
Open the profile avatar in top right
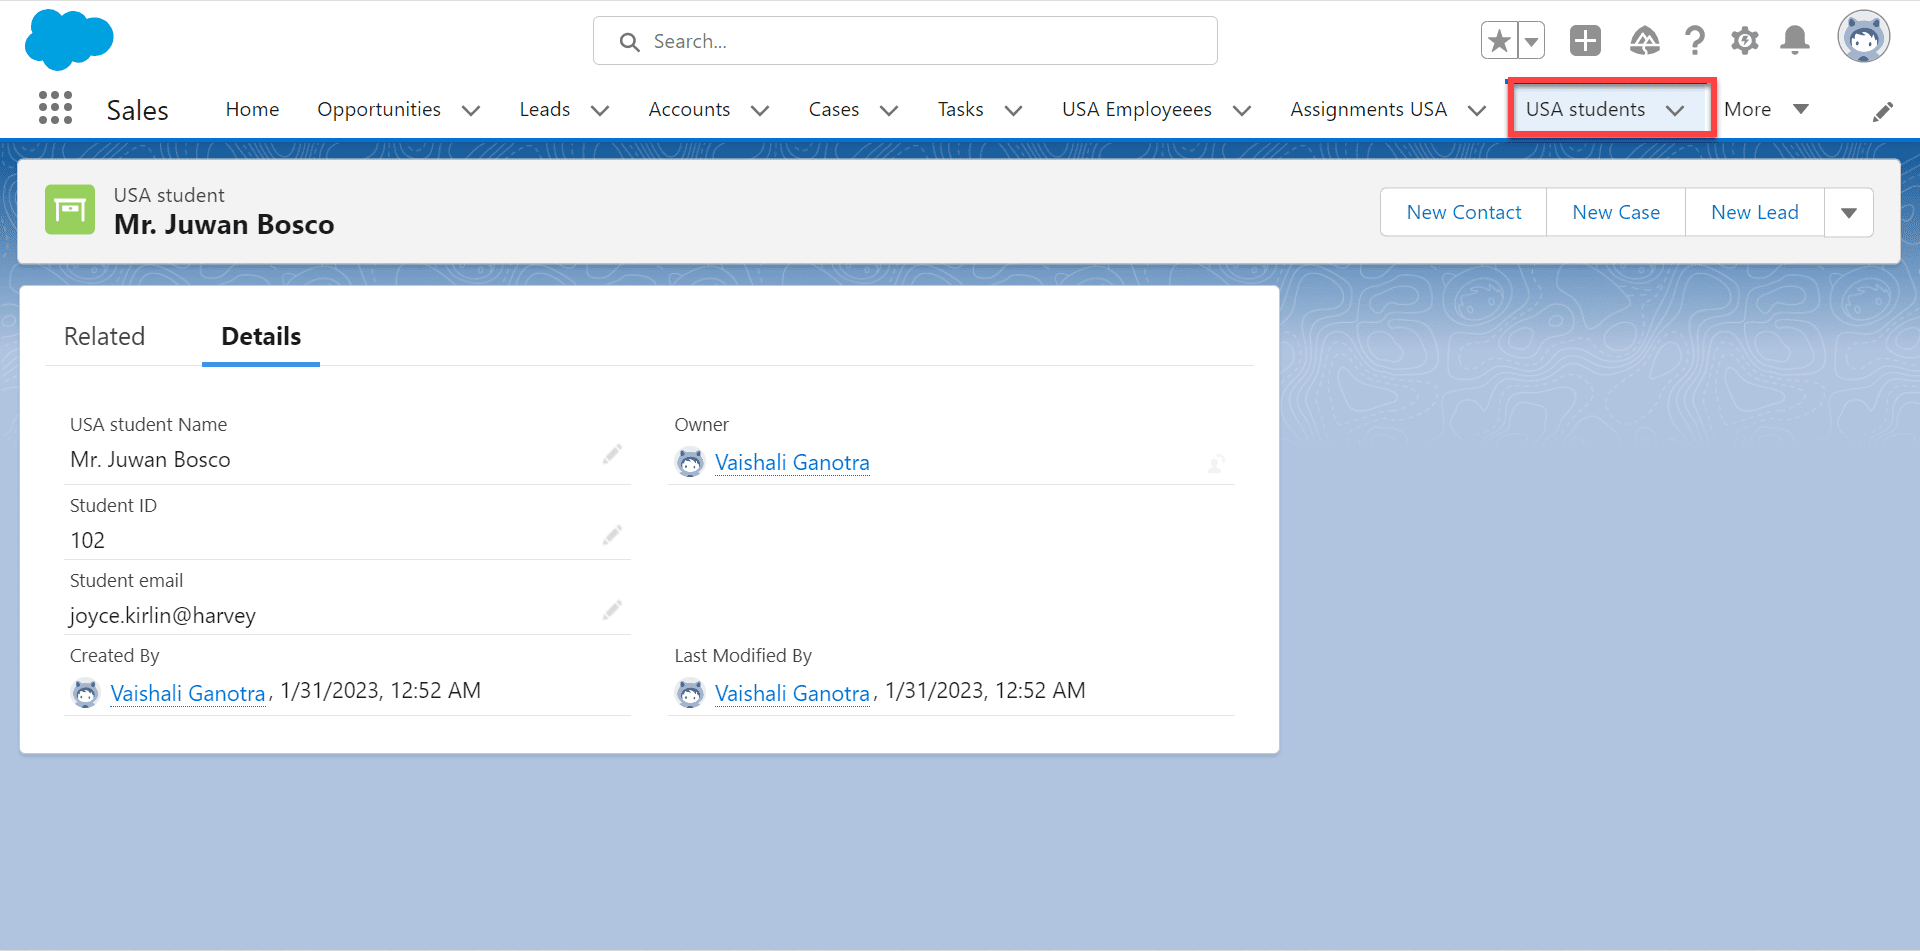tap(1864, 37)
